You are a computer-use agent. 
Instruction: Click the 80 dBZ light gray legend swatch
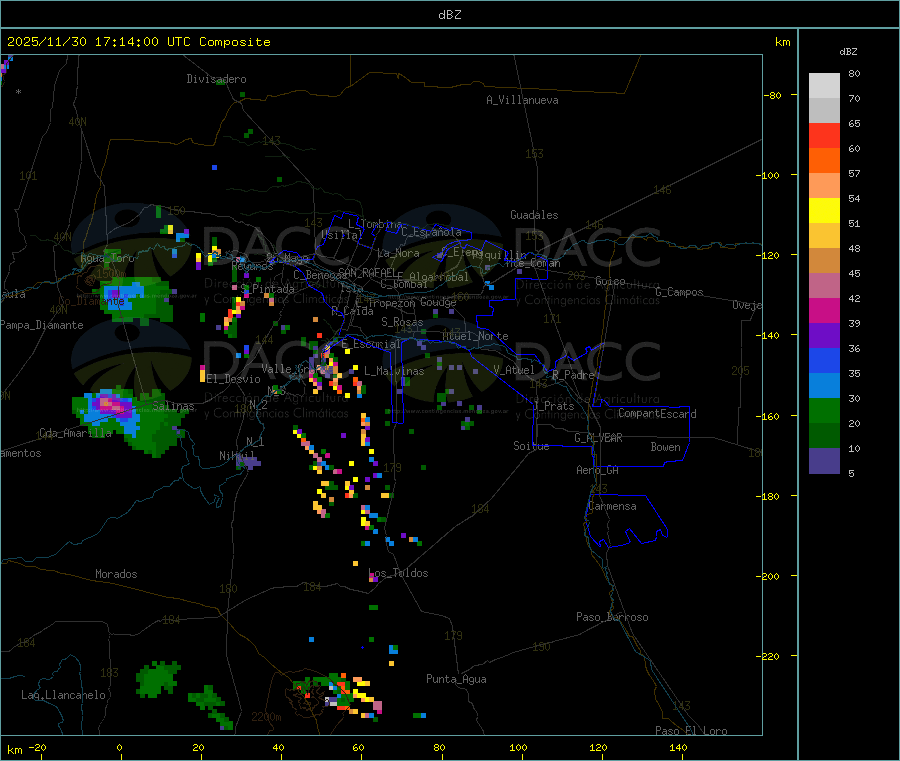[x=824, y=86]
